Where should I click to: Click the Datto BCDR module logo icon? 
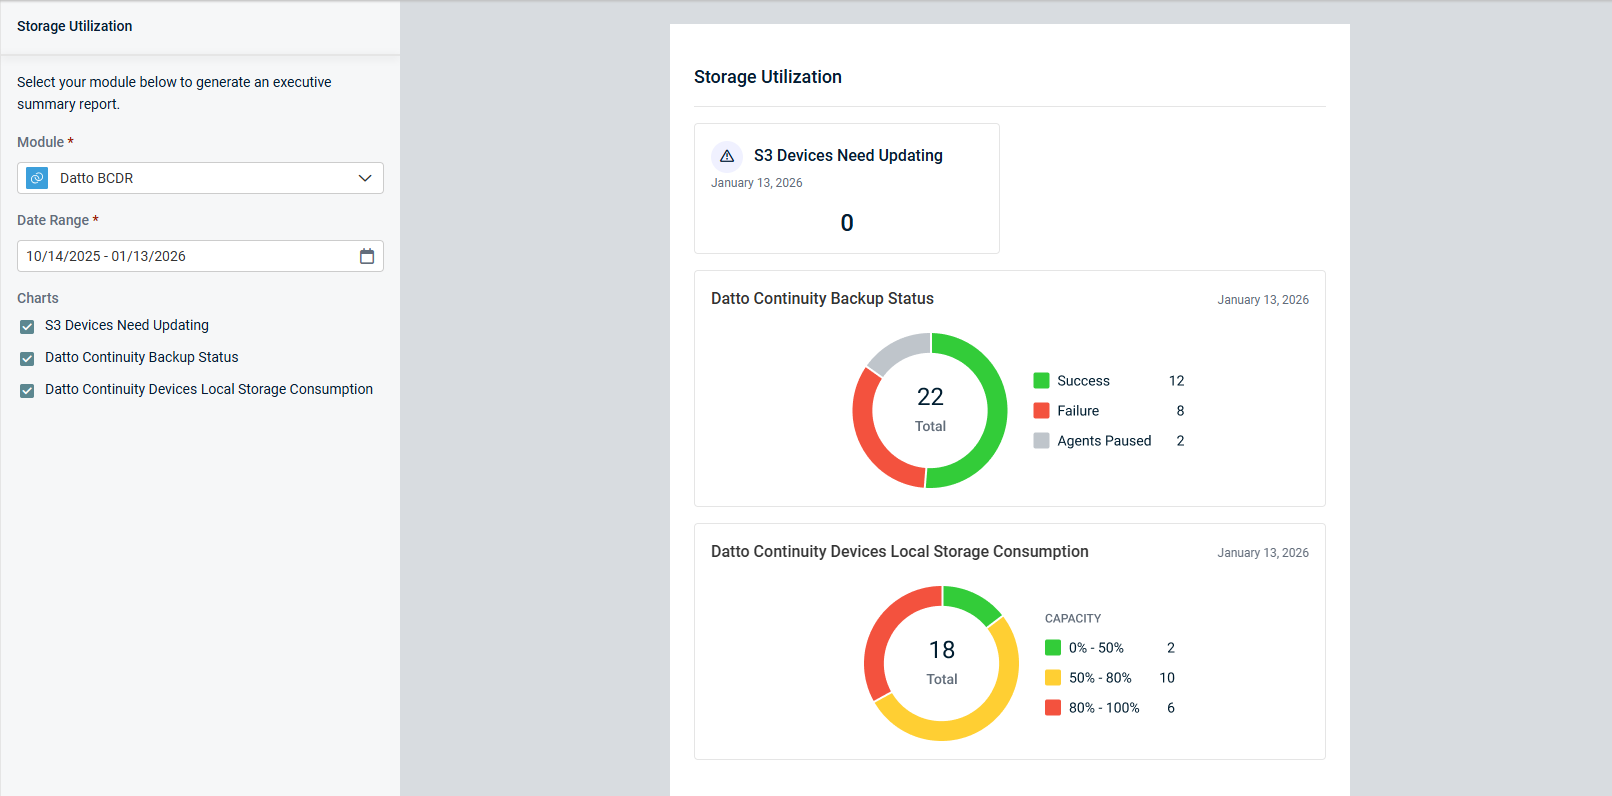pyautogui.click(x=37, y=178)
